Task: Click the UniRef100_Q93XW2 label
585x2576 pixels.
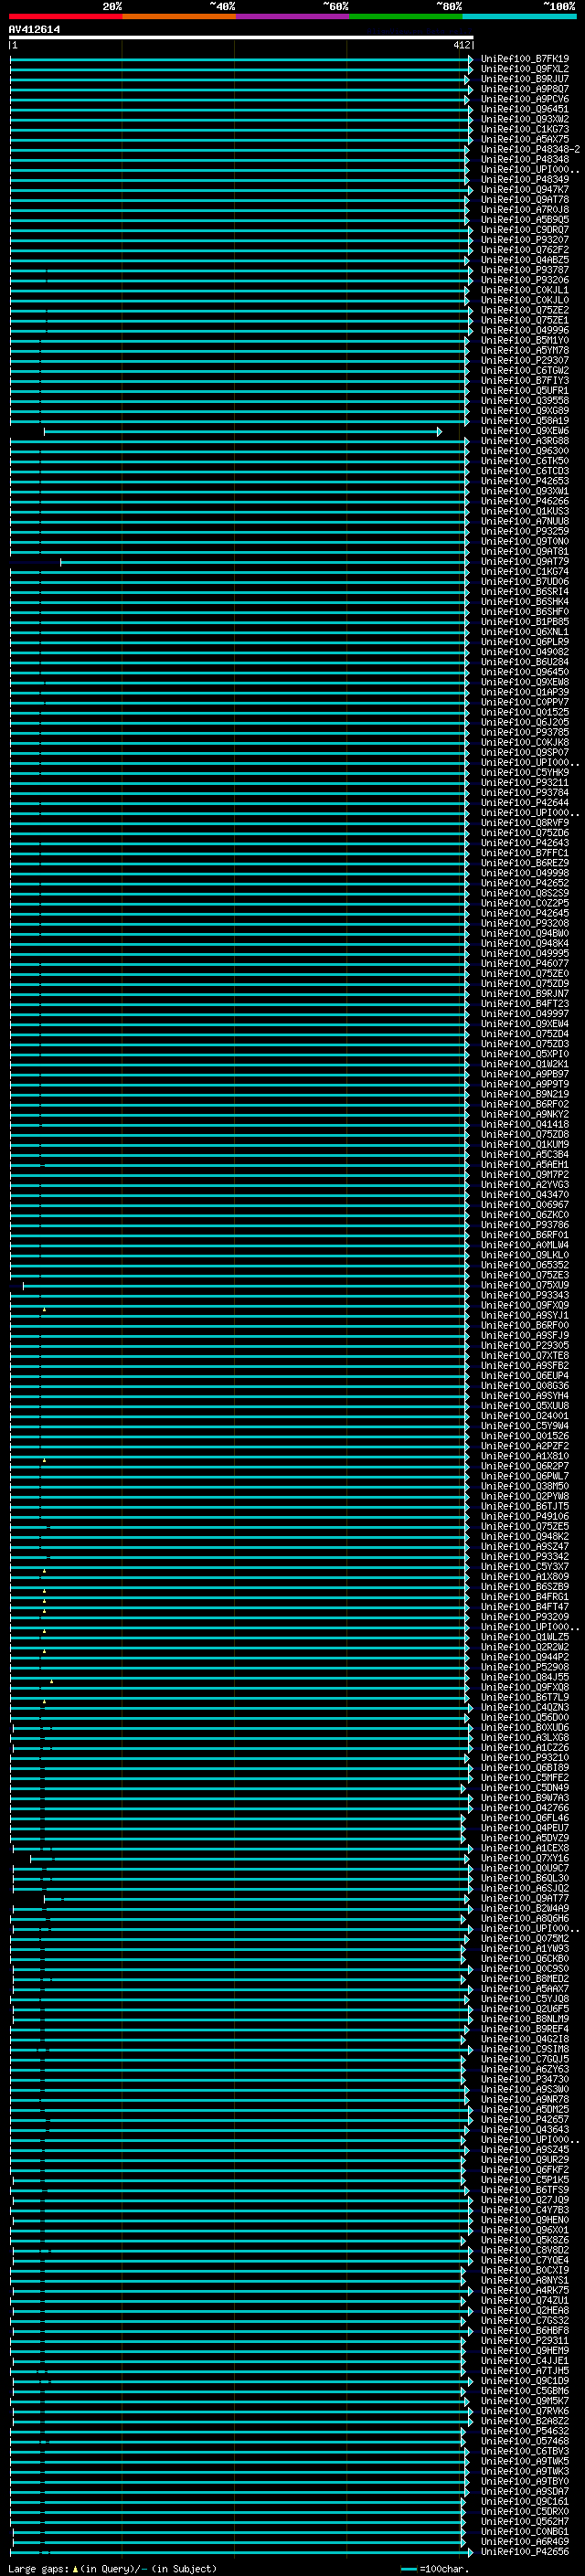Action: [524, 119]
